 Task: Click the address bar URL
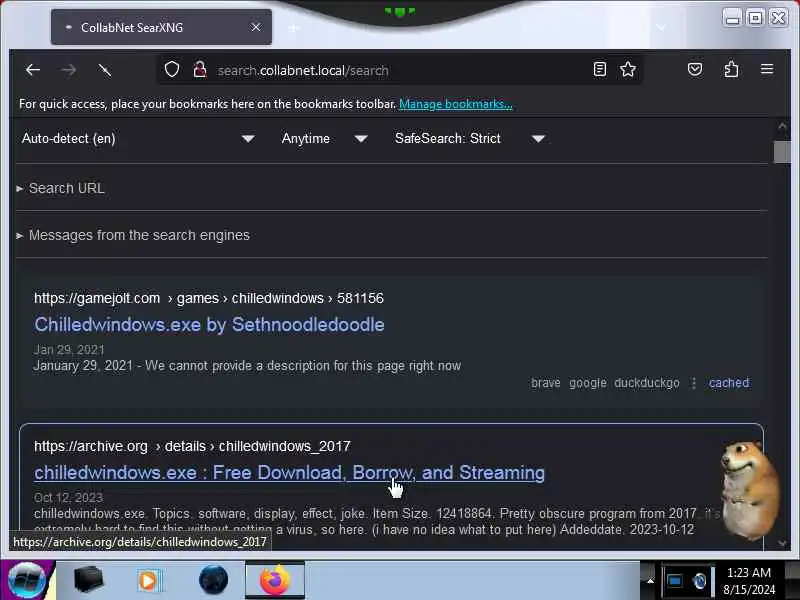click(303, 70)
